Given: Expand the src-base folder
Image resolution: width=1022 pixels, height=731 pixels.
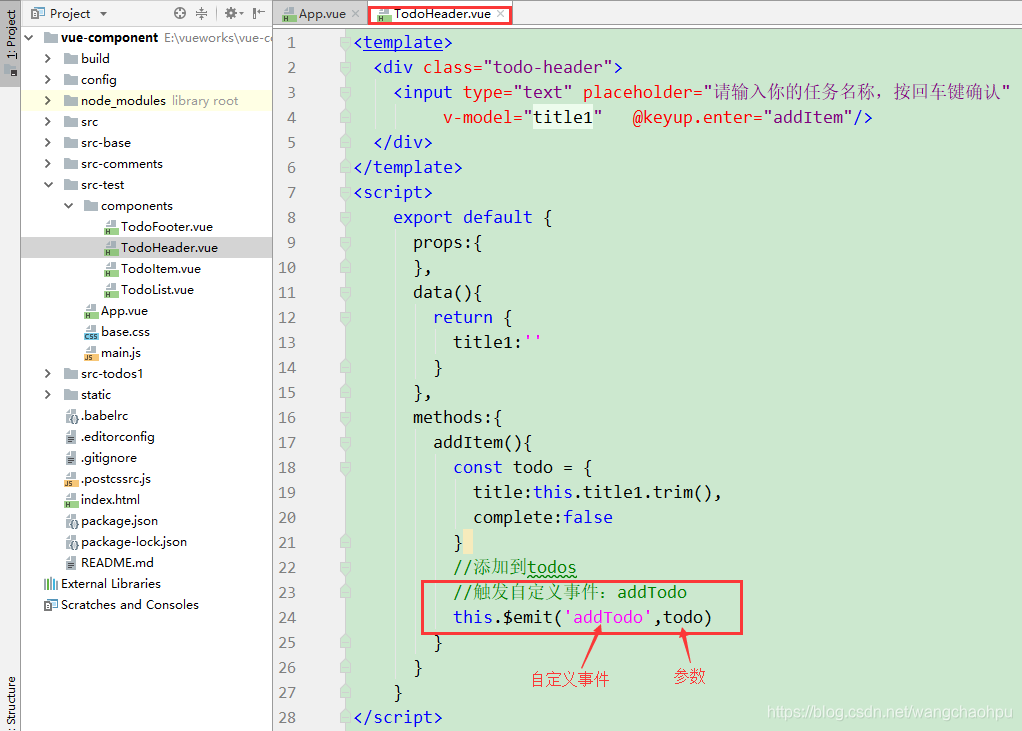Looking at the screenshot, I should tap(47, 143).
